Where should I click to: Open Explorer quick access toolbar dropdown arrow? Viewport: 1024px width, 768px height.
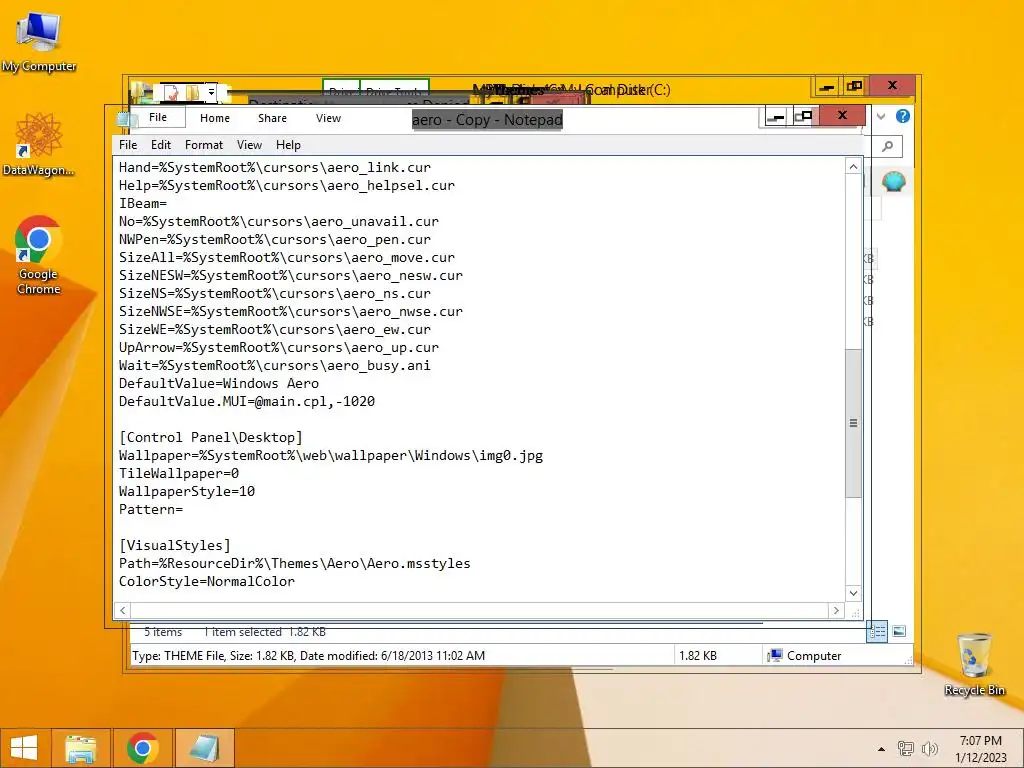click(x=211, y=93)
